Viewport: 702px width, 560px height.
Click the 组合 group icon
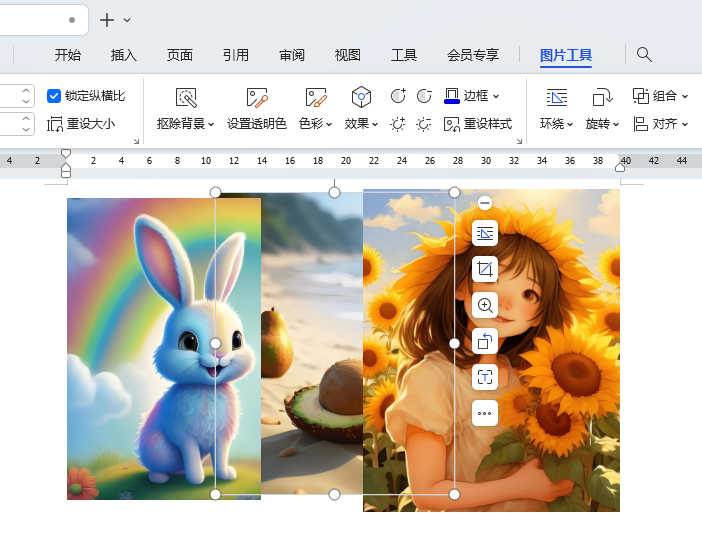coord(641,96)
